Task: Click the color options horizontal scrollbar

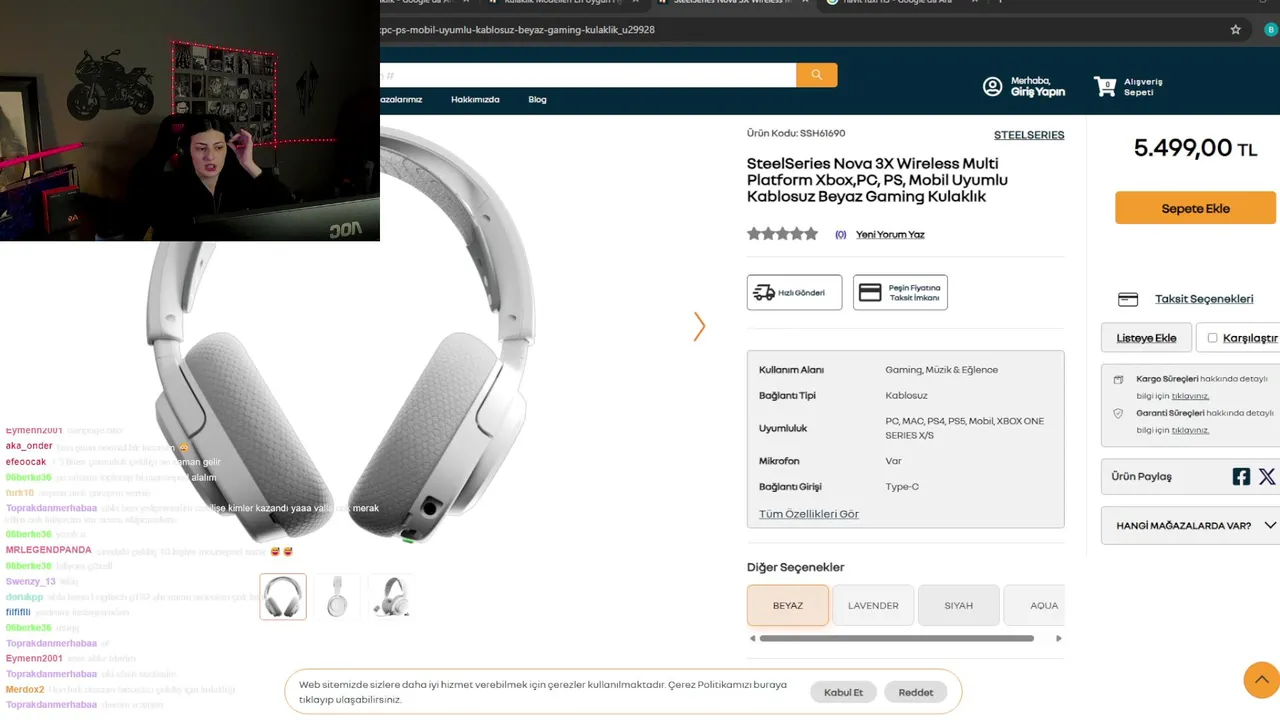Action: (896, 638)
